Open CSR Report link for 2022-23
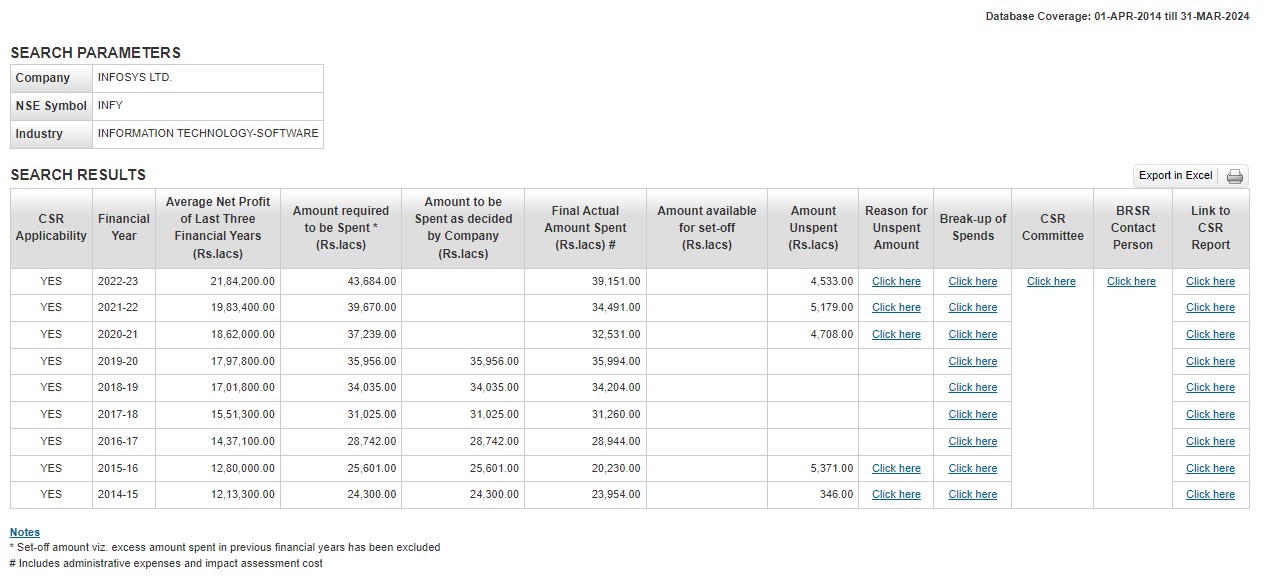 [1210, 282]
